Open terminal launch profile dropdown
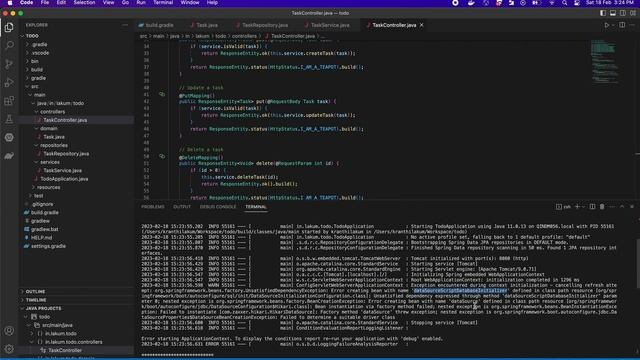The image size is (640, 360). (583, 207)
